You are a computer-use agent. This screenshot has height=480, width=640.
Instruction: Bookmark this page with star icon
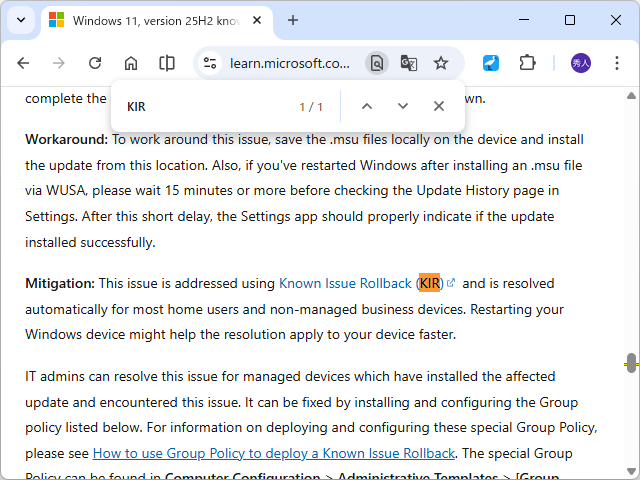tap(441, 63)
